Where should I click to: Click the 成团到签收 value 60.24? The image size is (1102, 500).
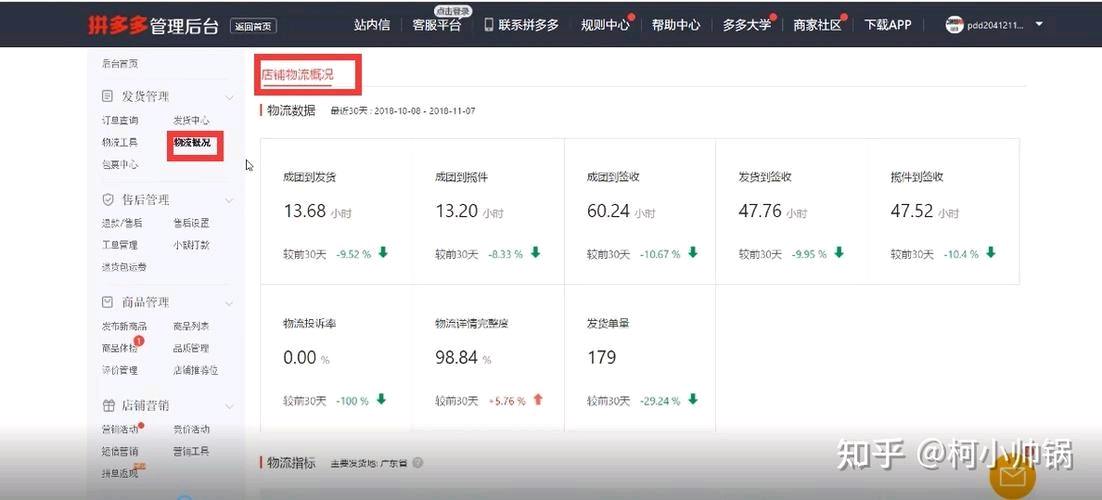(x=609, y=211)
